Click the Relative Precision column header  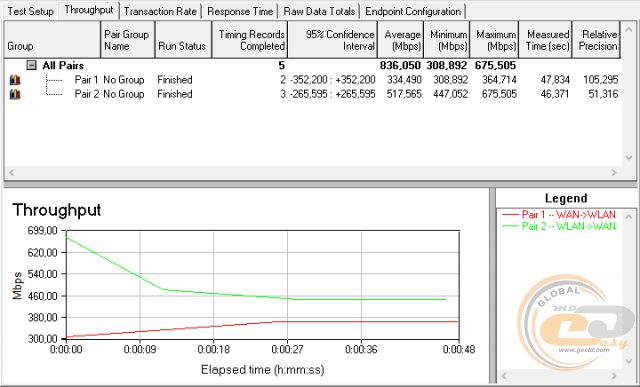(596, 40)
